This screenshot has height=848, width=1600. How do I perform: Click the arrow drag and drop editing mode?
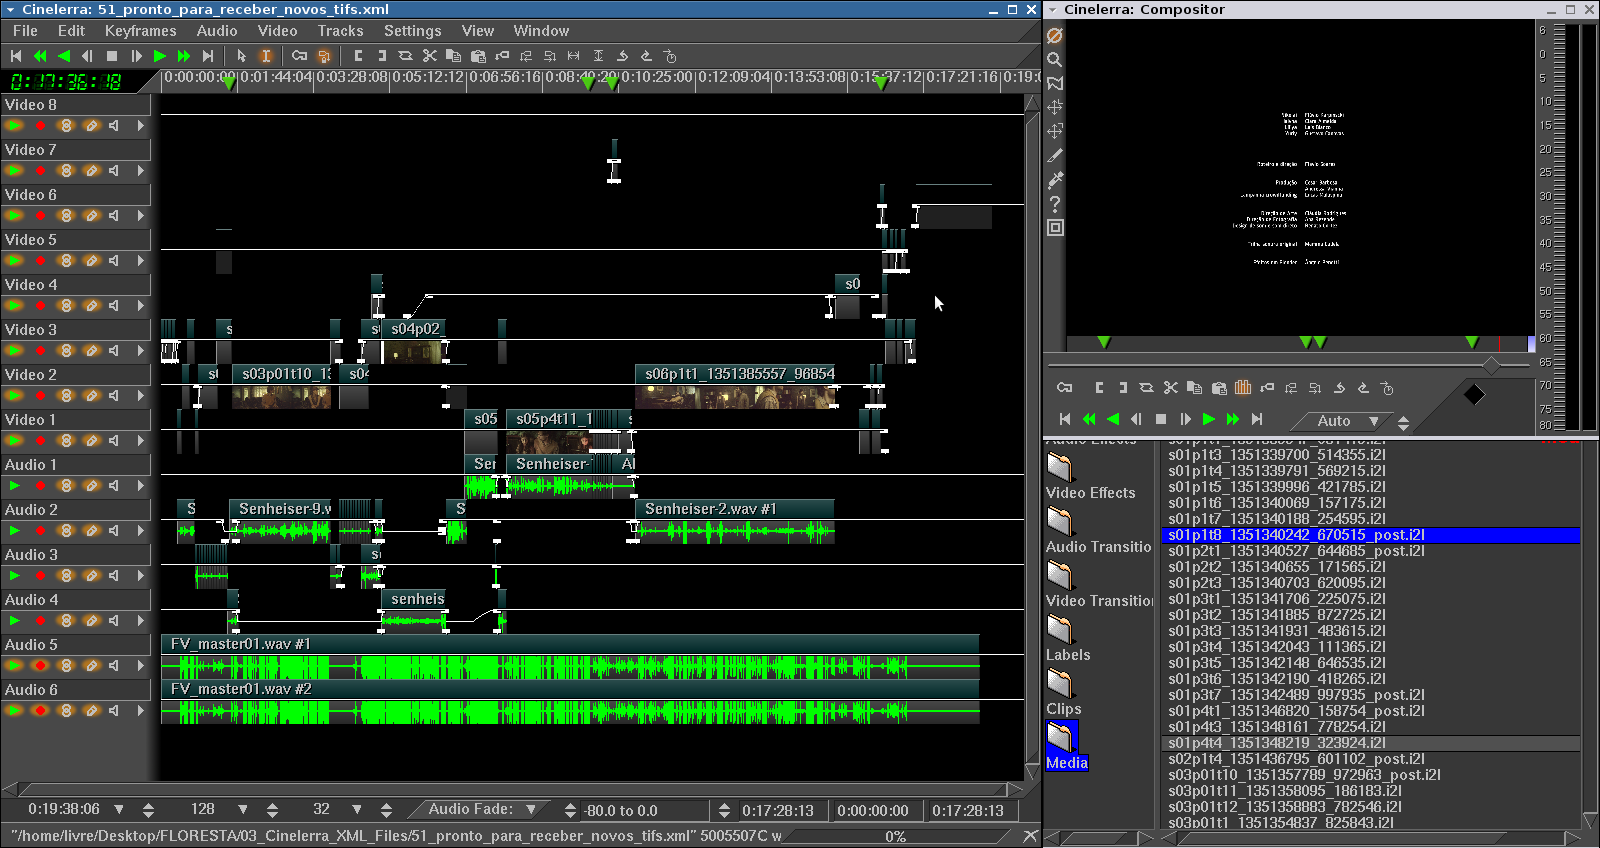[x=241, y=56]
